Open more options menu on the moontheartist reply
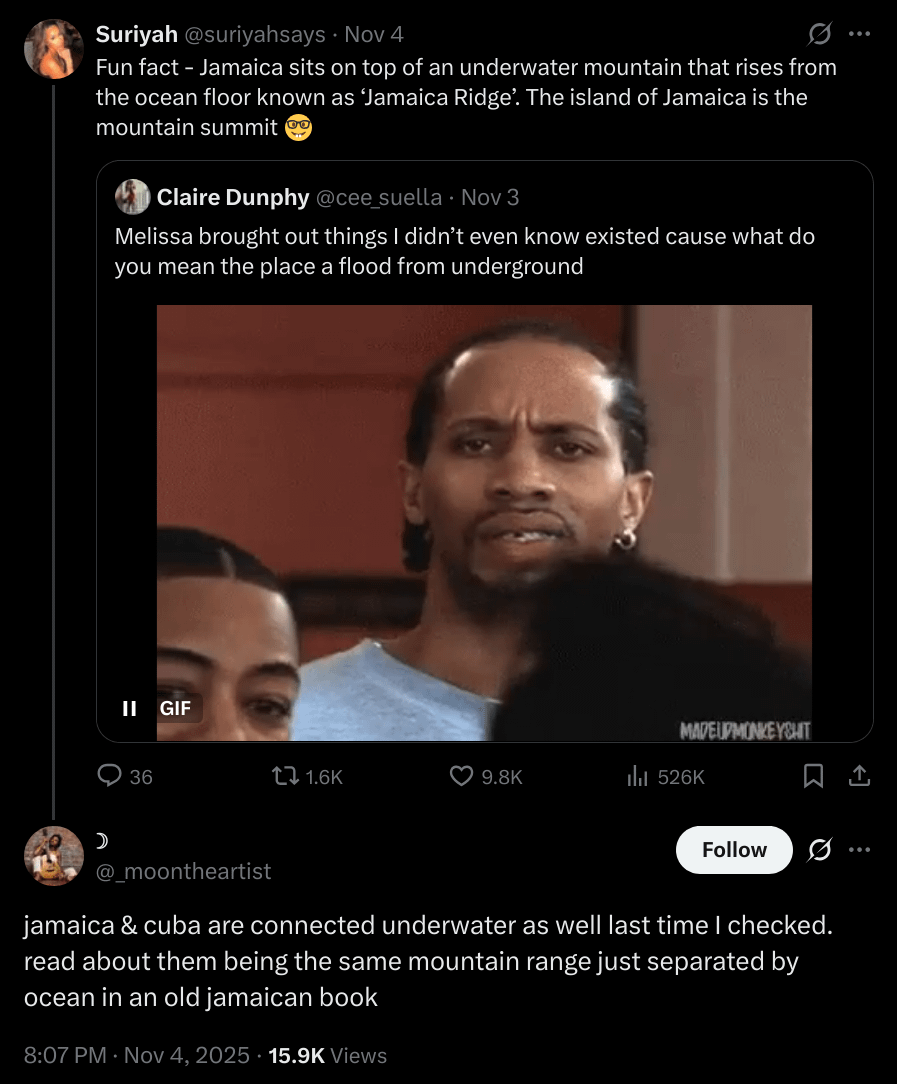This screenshot has width=897, height=1084. (859, 850)
